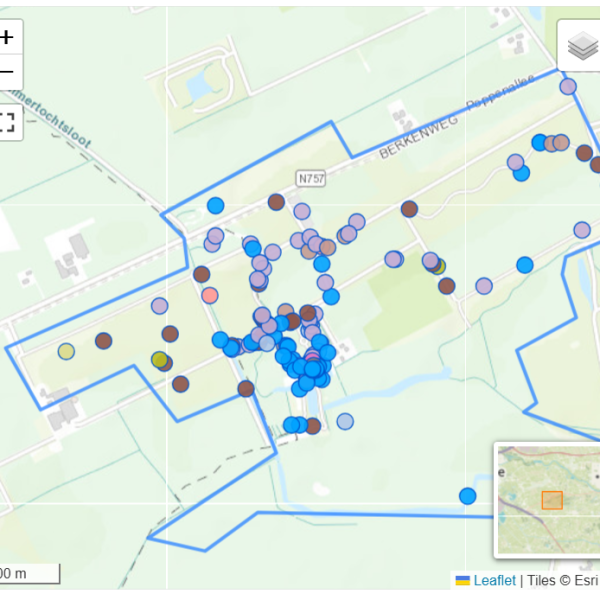The width and height of the screenshot is (600, 600).
Task: Select the pale yellow marker at far left
Action: (66, 351)
